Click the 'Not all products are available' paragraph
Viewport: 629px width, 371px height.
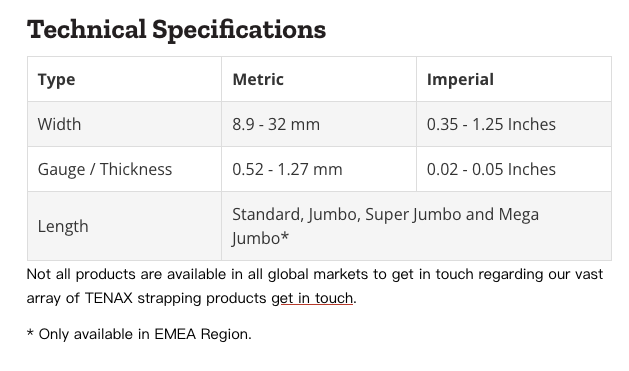click(315, 286)
